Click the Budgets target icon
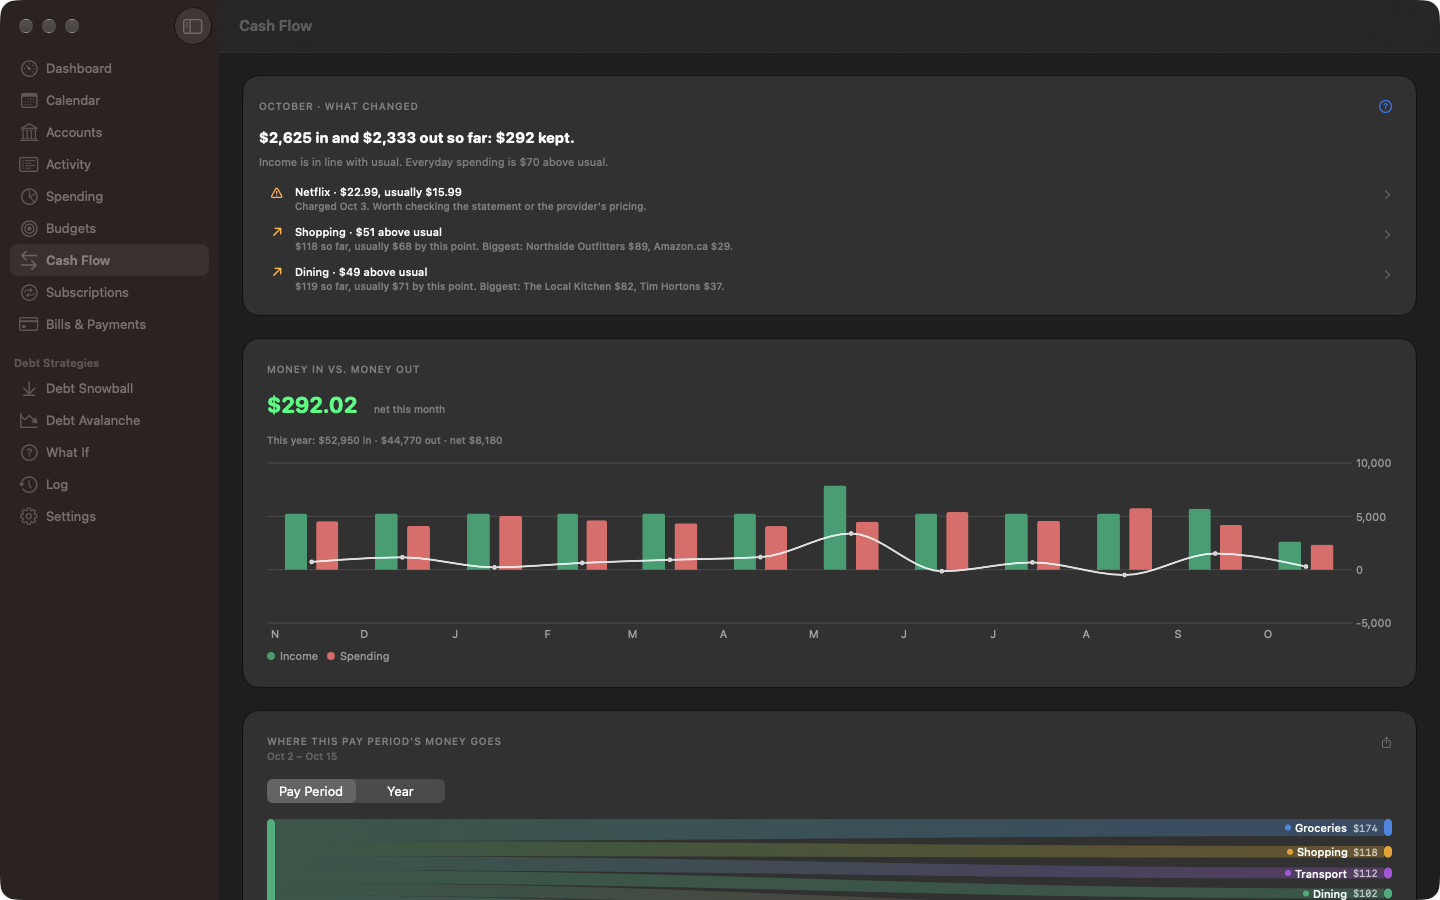 click(x=29, y=228)
